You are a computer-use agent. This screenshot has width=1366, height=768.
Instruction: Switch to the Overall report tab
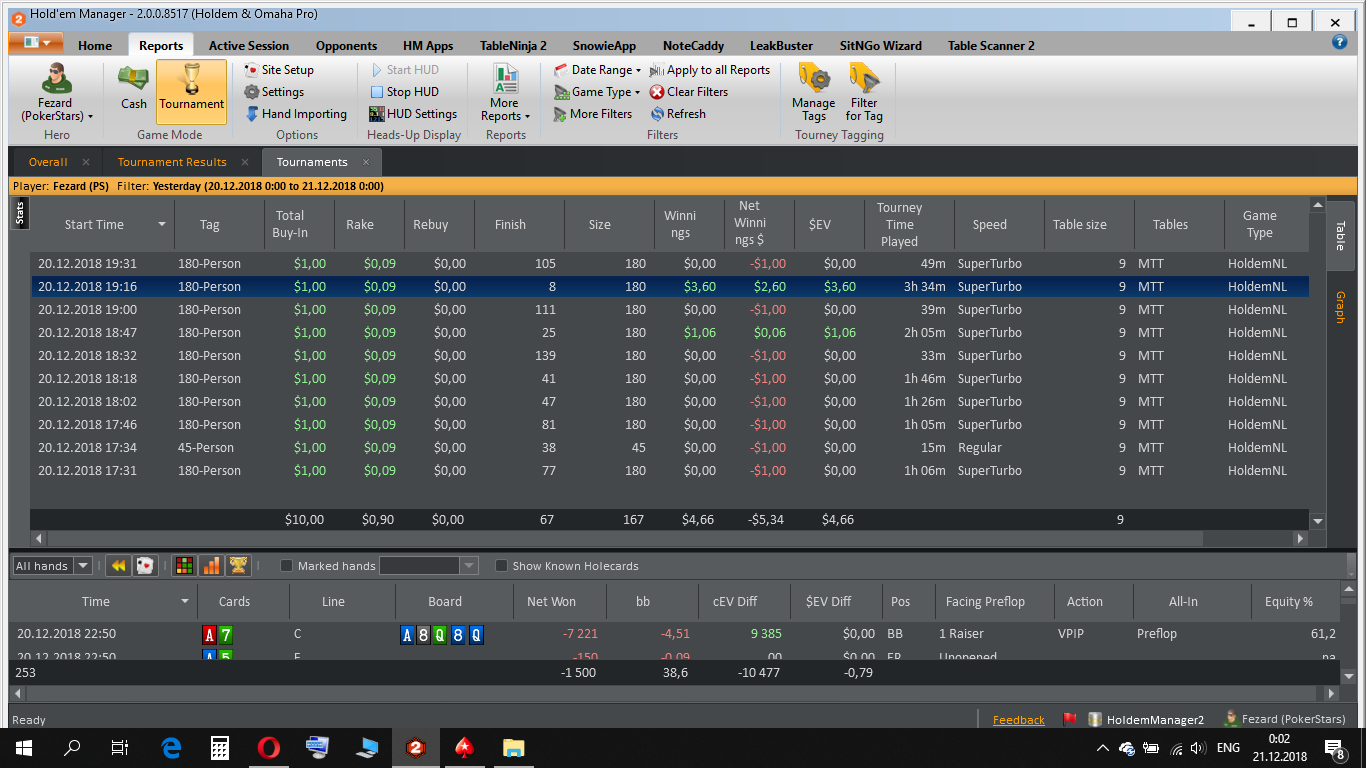(x=48, y=162)
